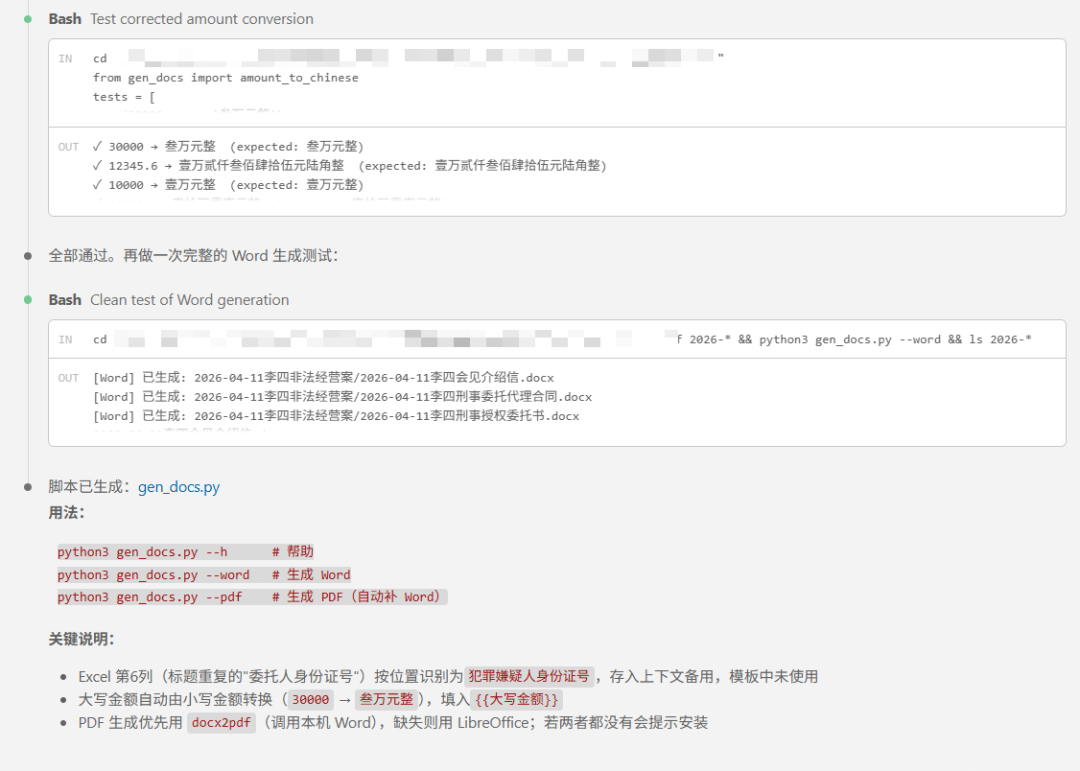Click the code line 'python3 gen_docs.py --h'
This screenshot has height=771, width=1080.
pos(185,552)
